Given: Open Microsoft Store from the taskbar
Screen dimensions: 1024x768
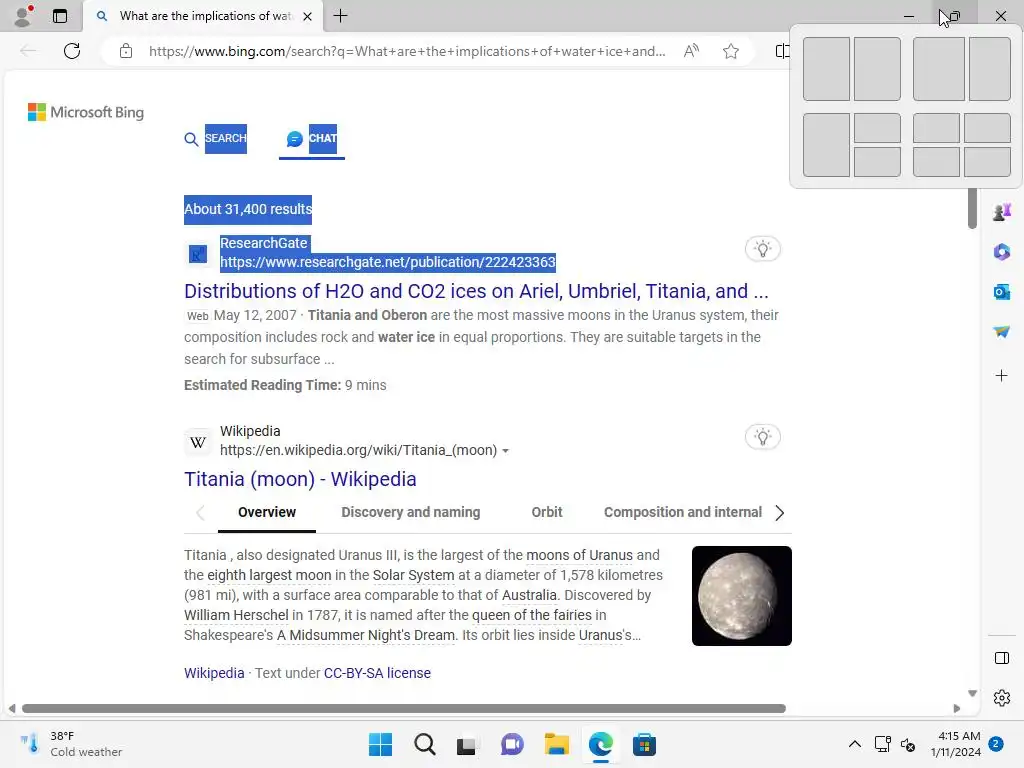Looking at the screenshot, I should click(644, 744).
